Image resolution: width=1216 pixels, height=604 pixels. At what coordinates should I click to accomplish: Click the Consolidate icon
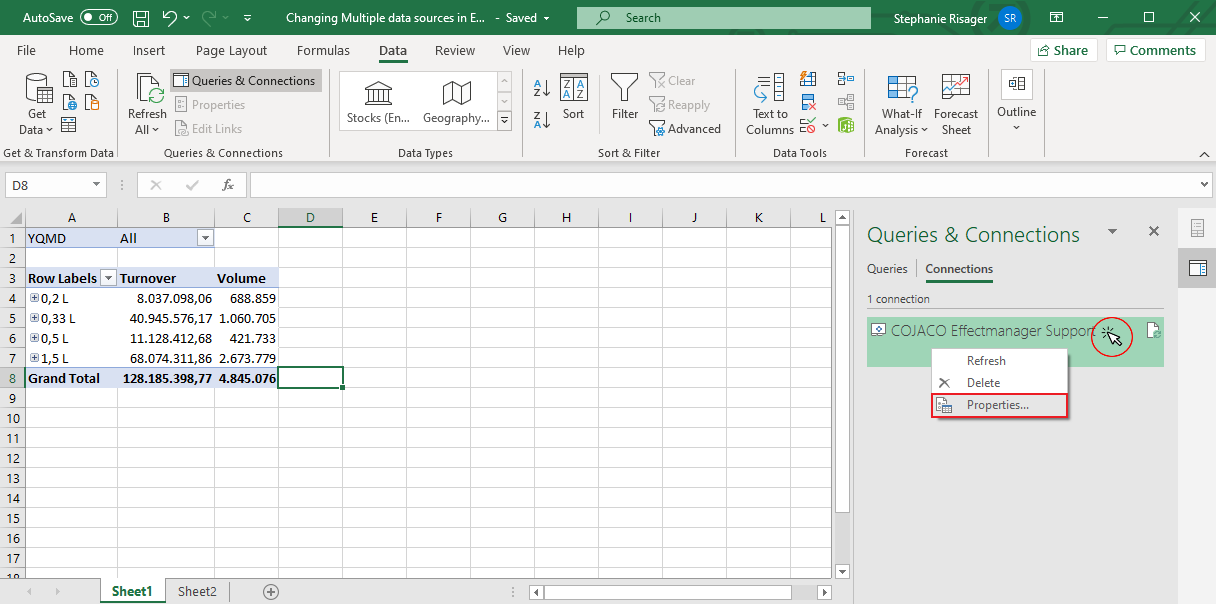coord(845,79)
